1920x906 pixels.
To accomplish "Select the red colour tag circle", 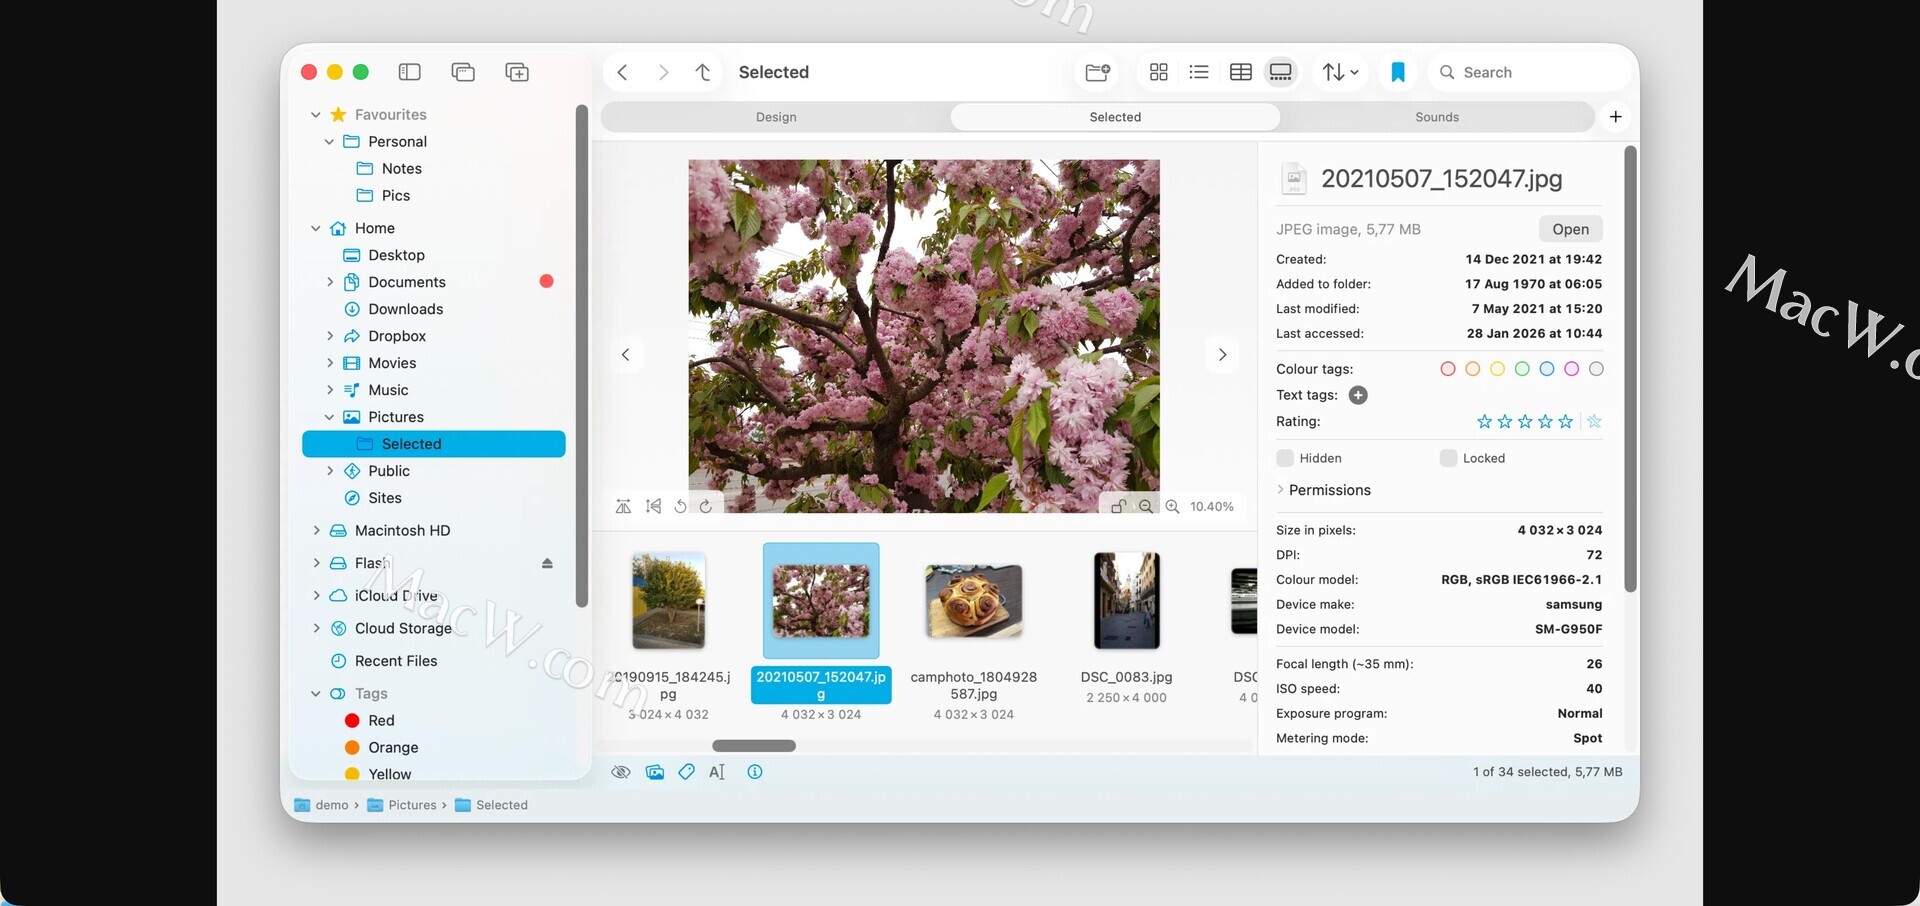I will tap(1447, 369).
